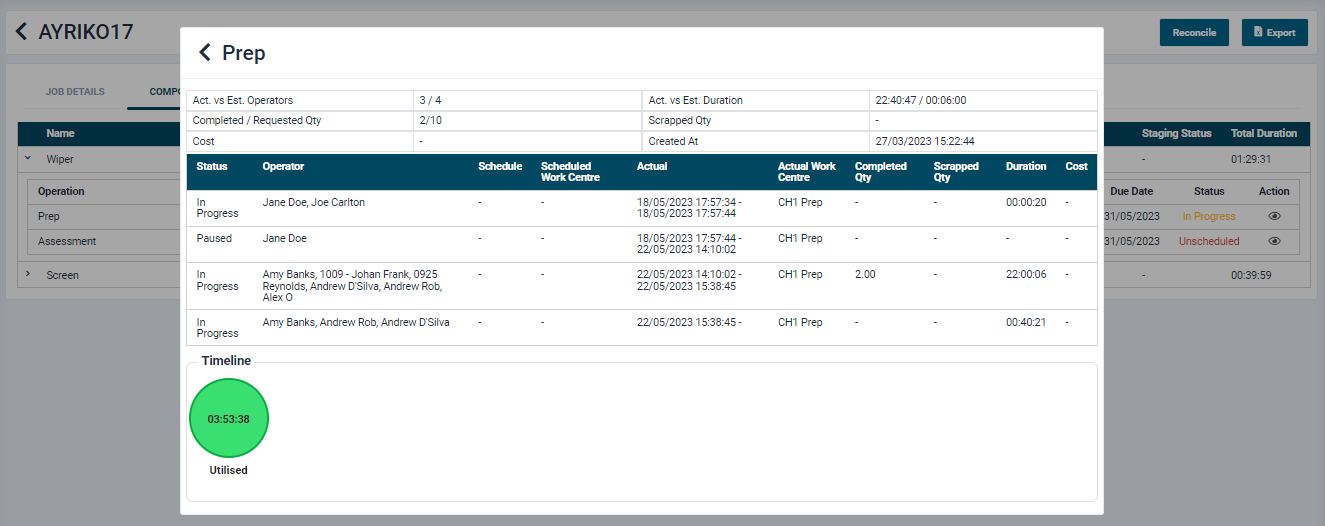The image size is (1325, 526).
Task: Click the Completed Qty column header
Action: click(x=880, y=172)
